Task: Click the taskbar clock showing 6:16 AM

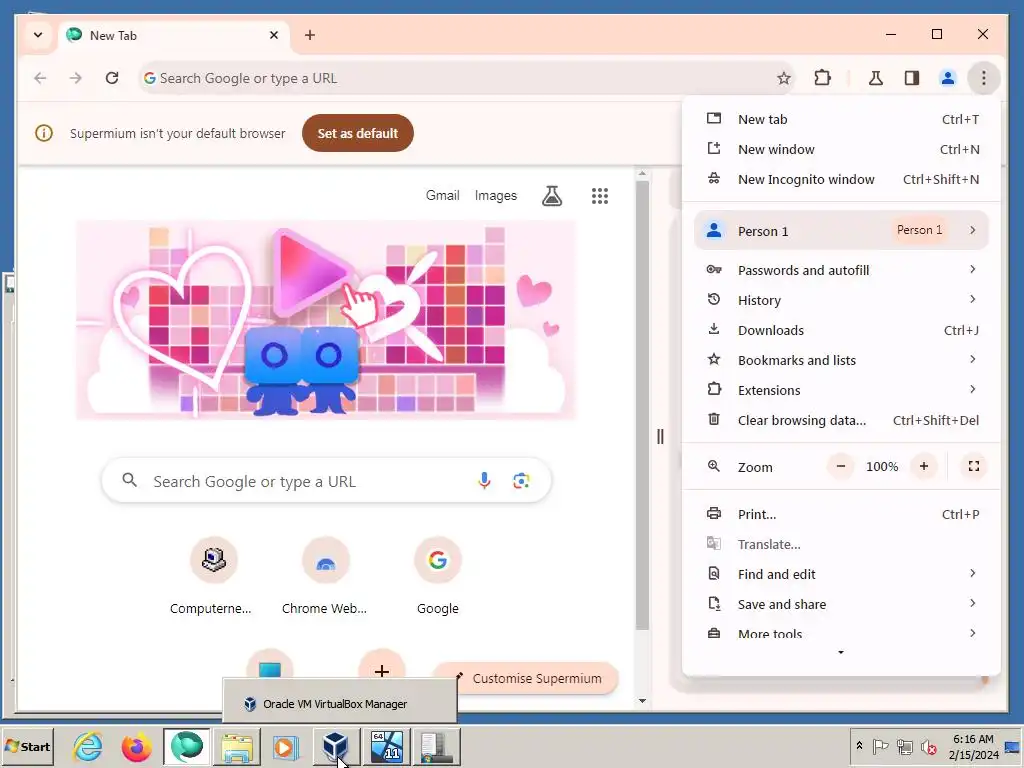Action: point(973,746)
